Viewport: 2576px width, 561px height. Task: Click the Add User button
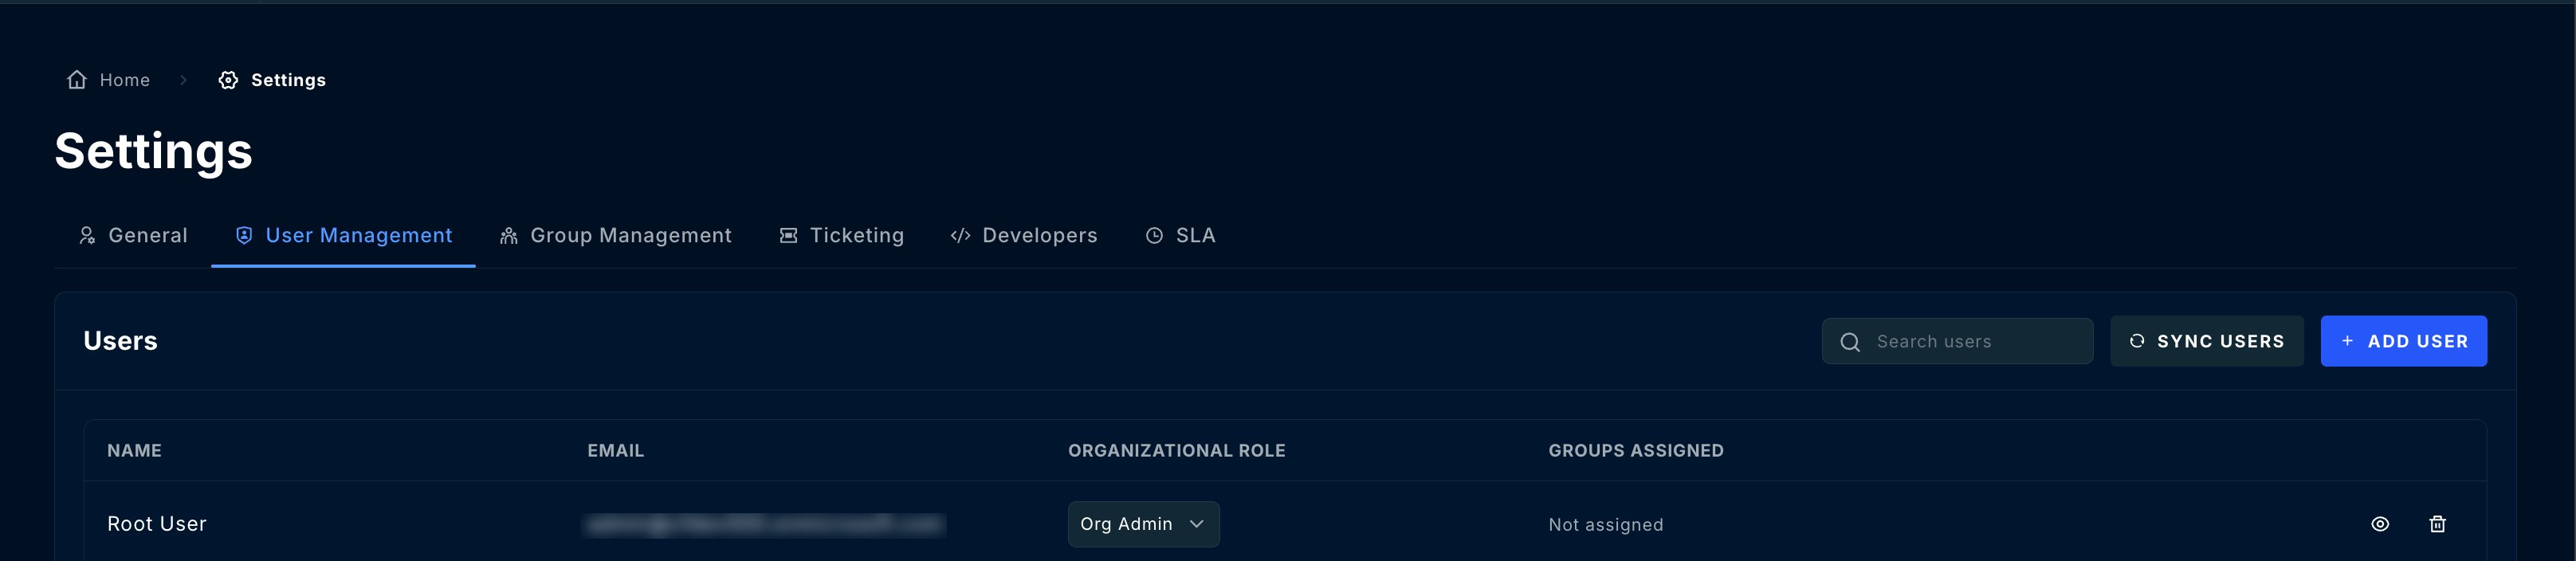pyautogui.click(x=2403, y=341)
